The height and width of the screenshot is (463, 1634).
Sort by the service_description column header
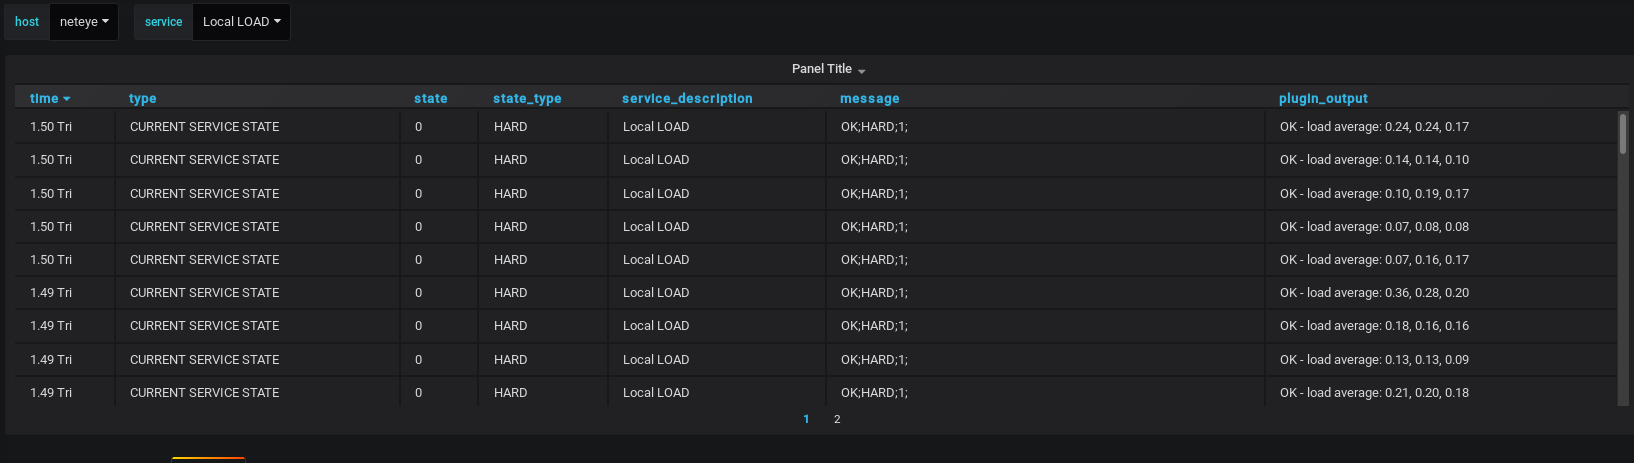click(x=687, y=98)
